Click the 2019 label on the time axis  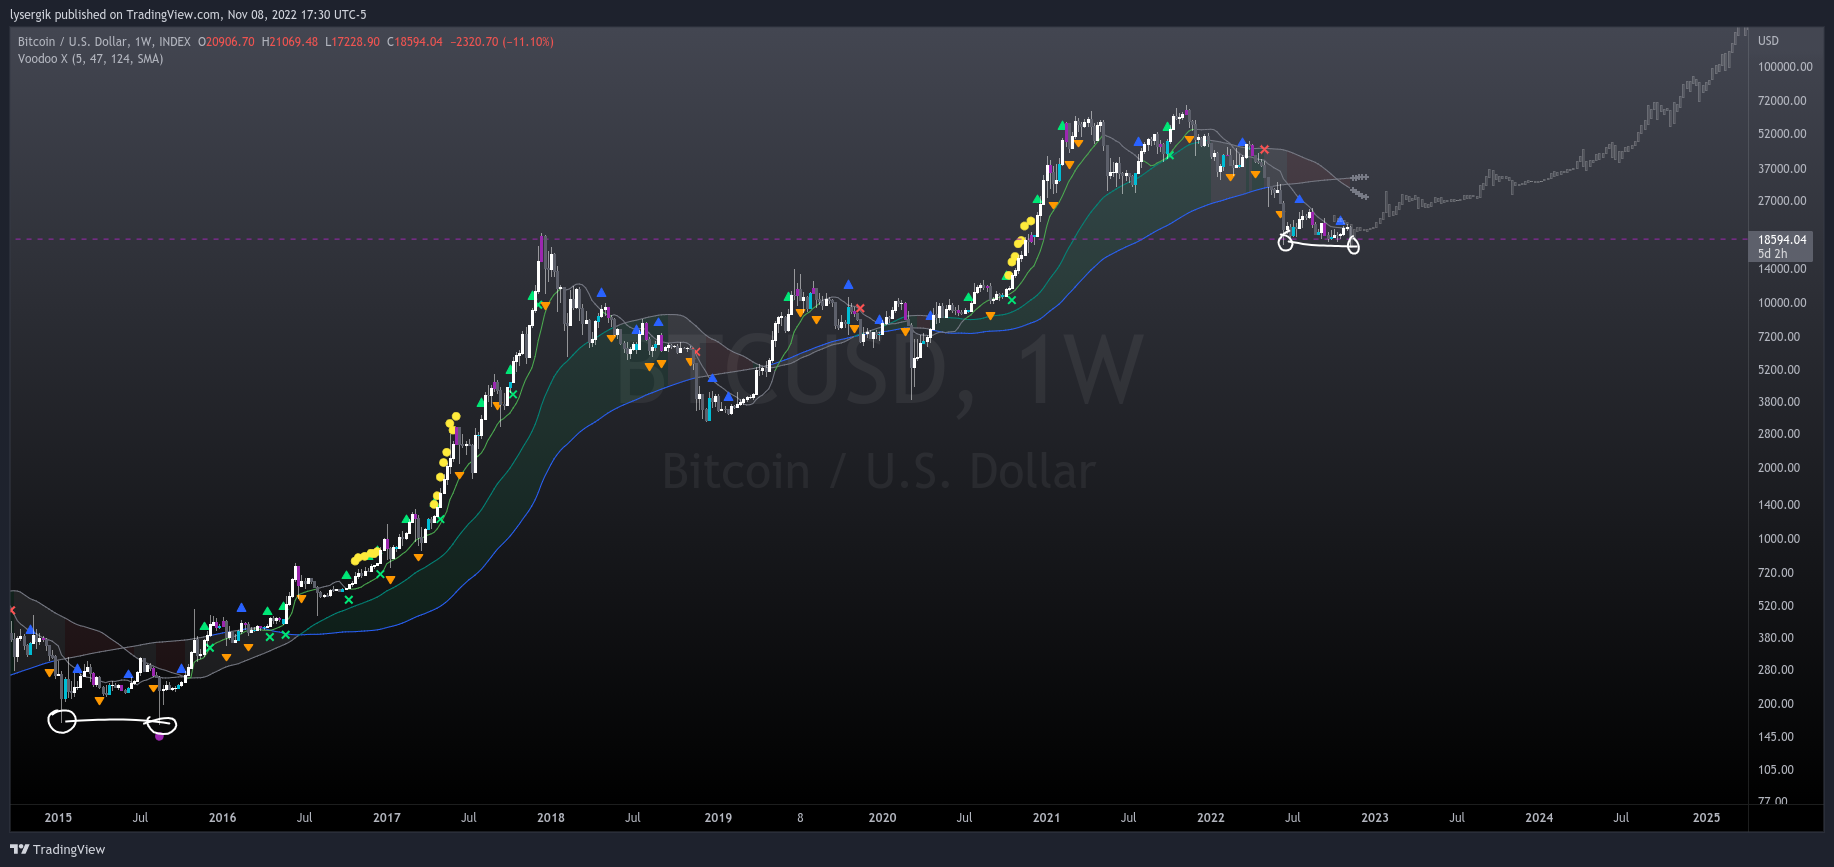click(718, 818)
